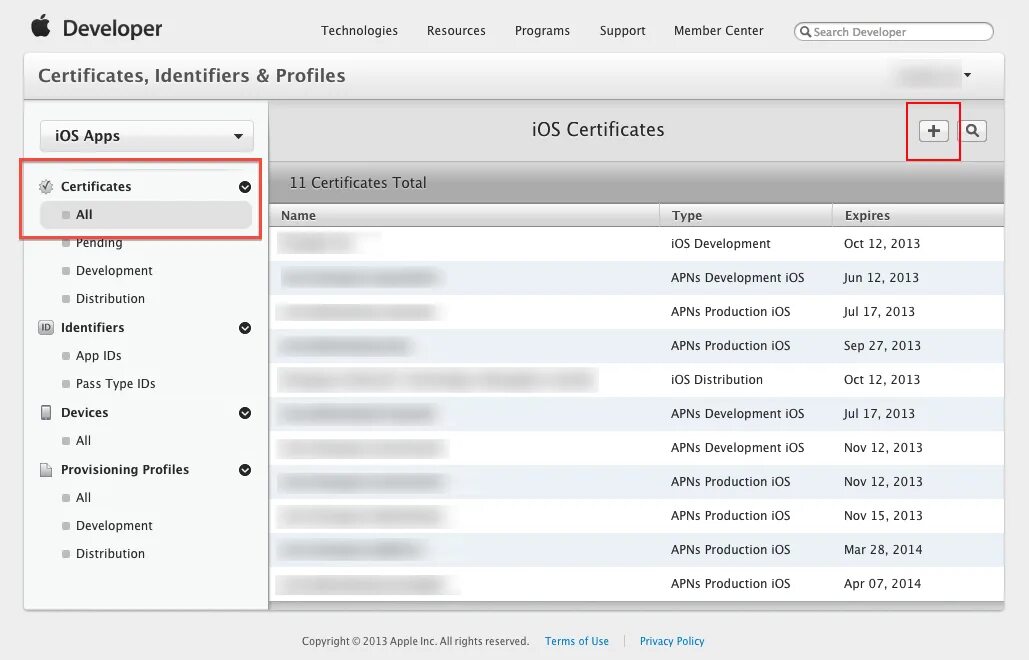Add a new certificate with plus button
Image resolution: width=1029 pixels, height=660 pixels.
click(933, 131)
